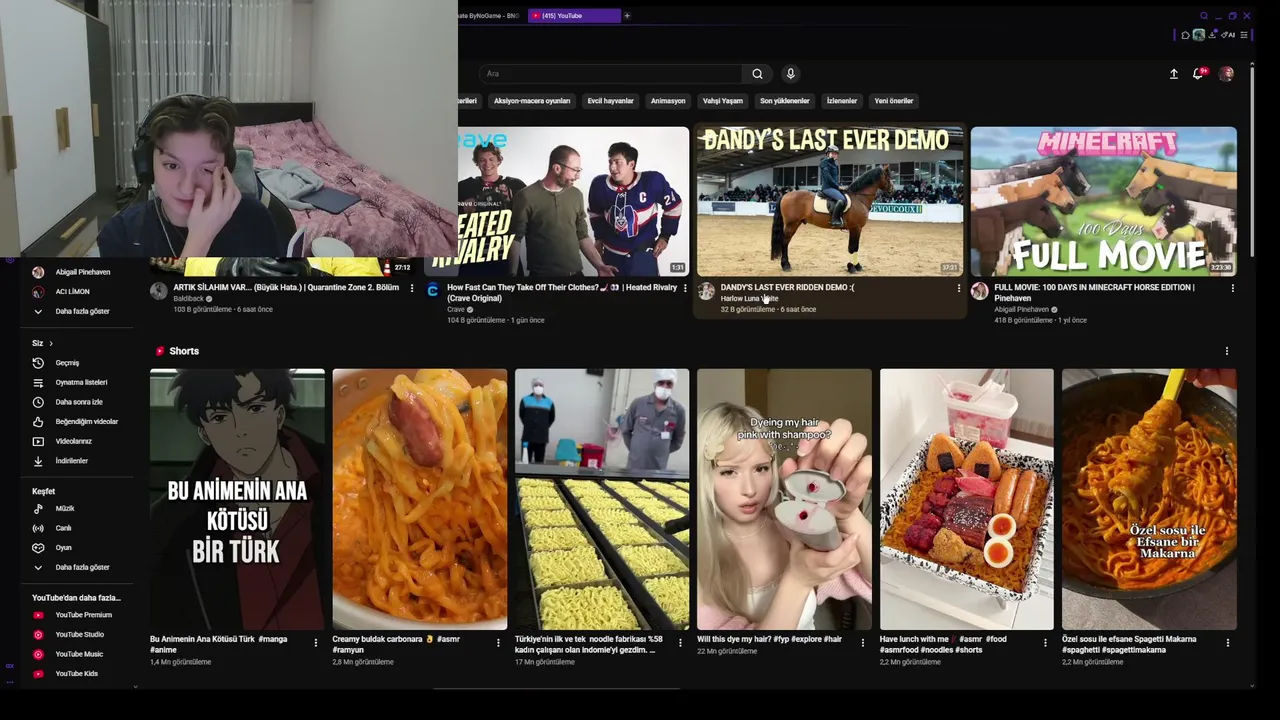Open the Baldiback channel avatar
The height and width of the screenshot is (720, 1280).
[x=158, y=291]
